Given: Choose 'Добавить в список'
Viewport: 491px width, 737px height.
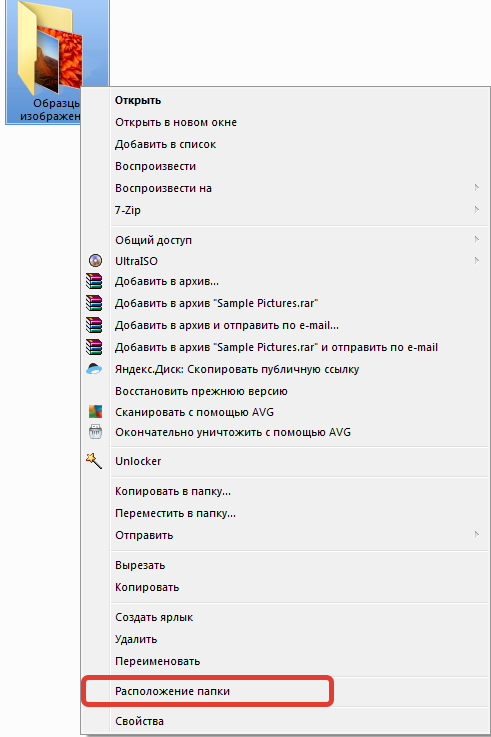Looking at the screenshot, I should tap(285, 144).
